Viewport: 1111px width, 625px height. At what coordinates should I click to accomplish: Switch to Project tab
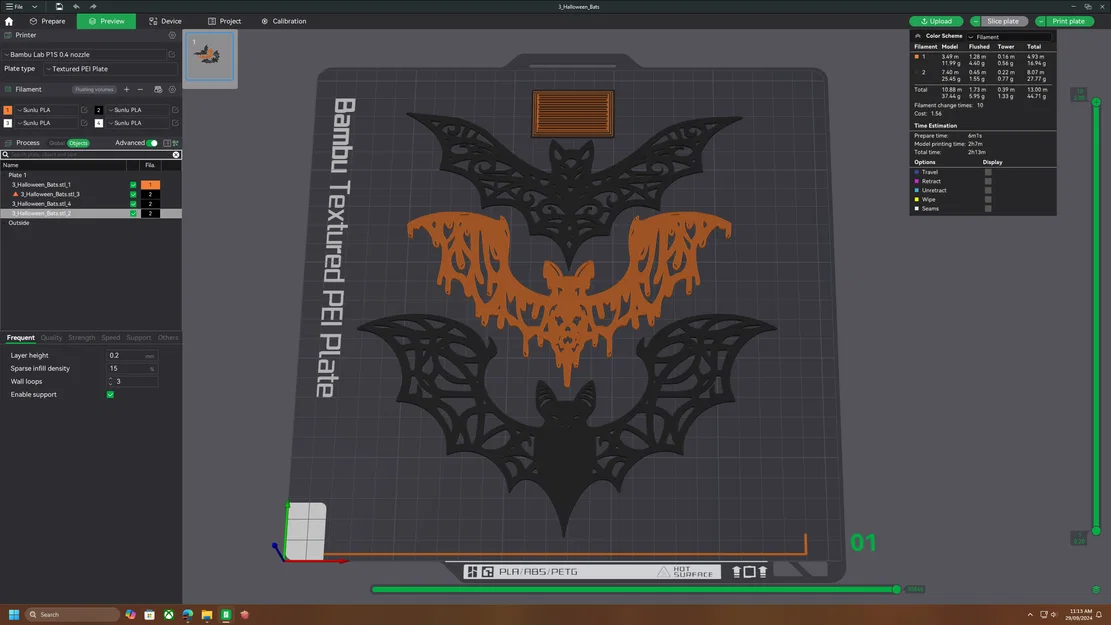[224, 21]
